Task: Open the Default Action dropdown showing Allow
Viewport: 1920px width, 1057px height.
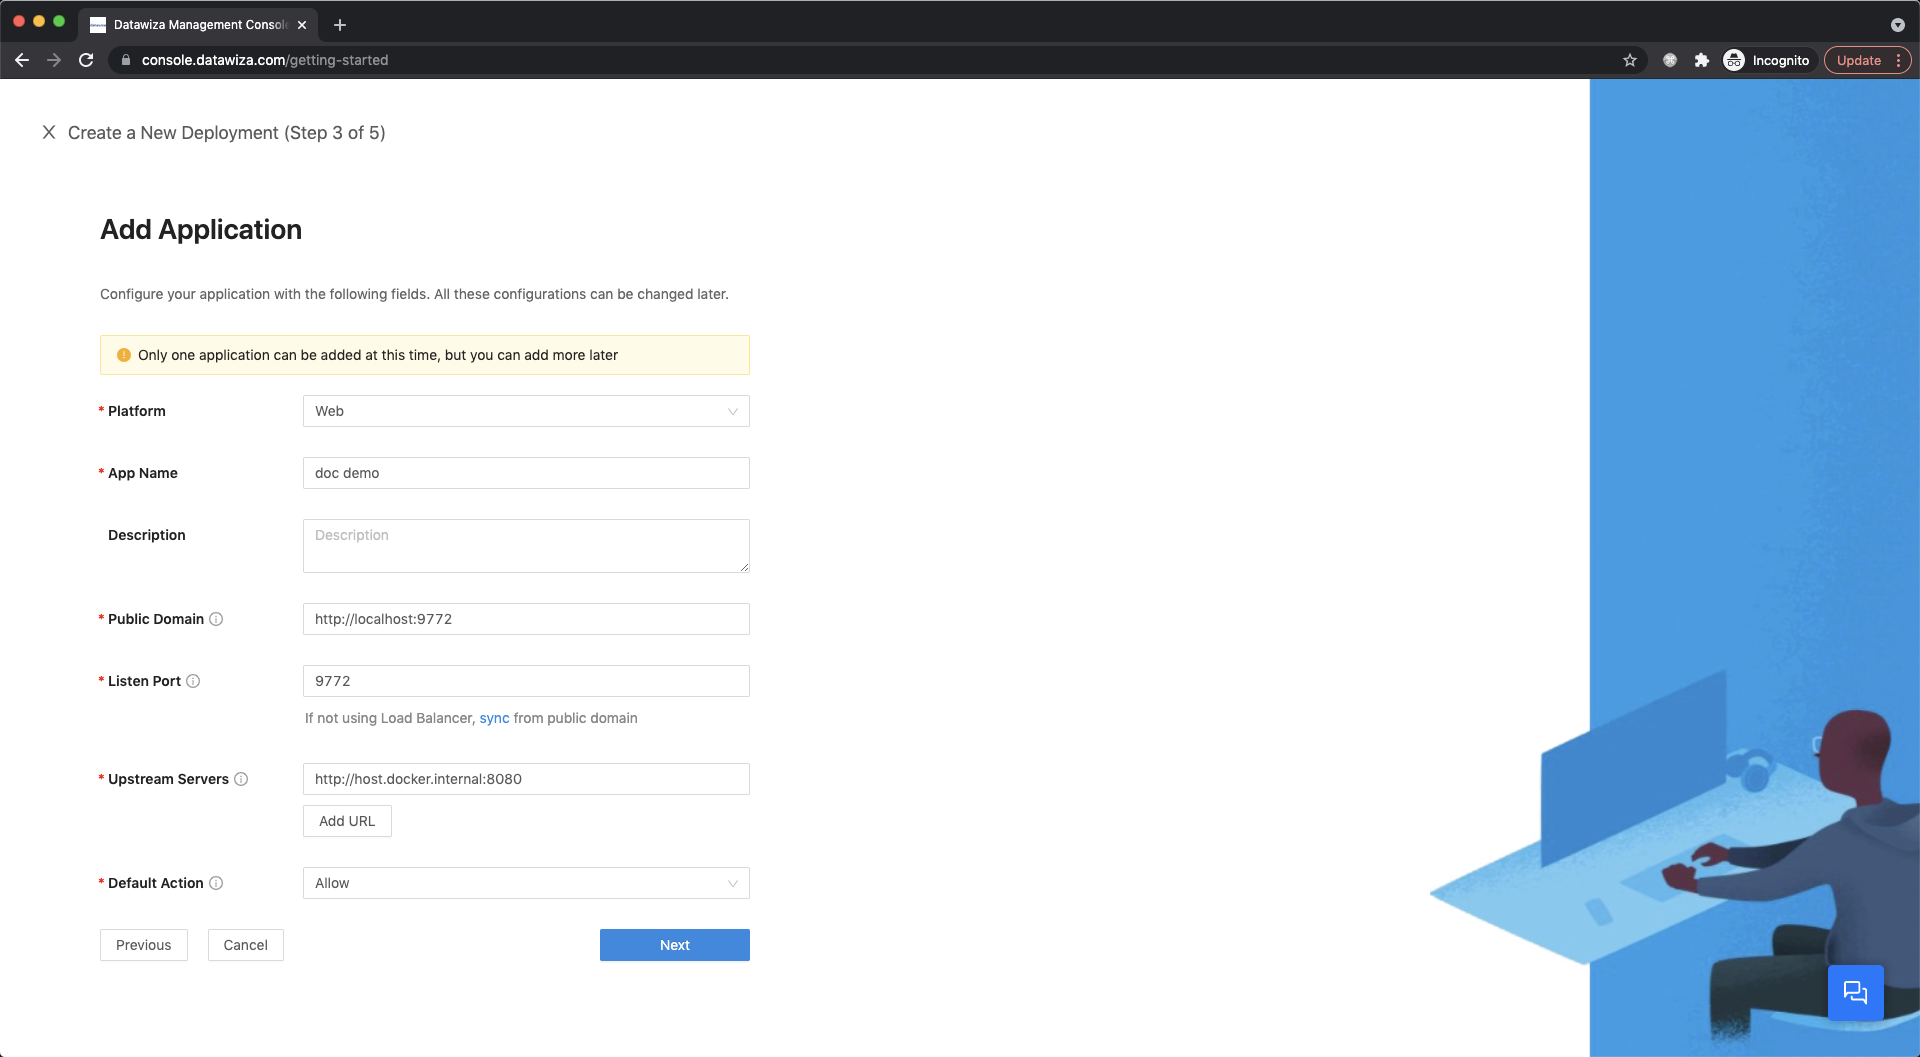Action: click(x=526, y=883)
